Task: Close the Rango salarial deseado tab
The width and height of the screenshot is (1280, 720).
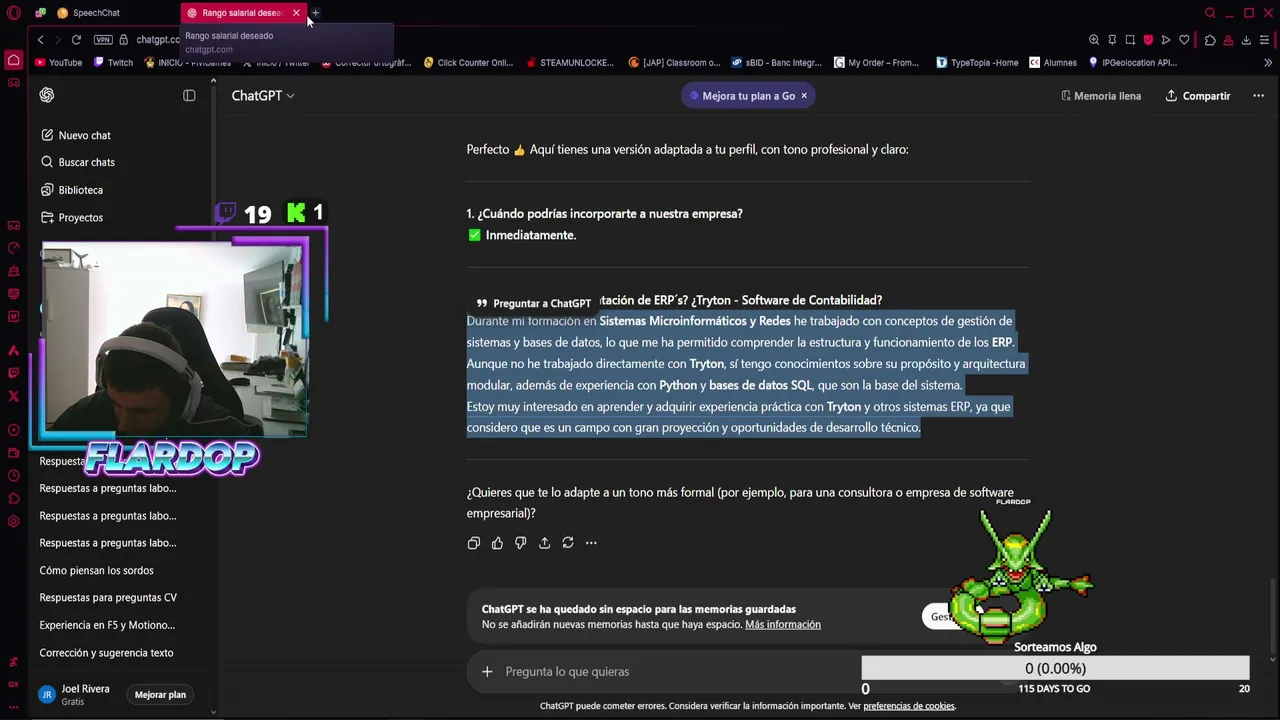Action: pos(296,13)
